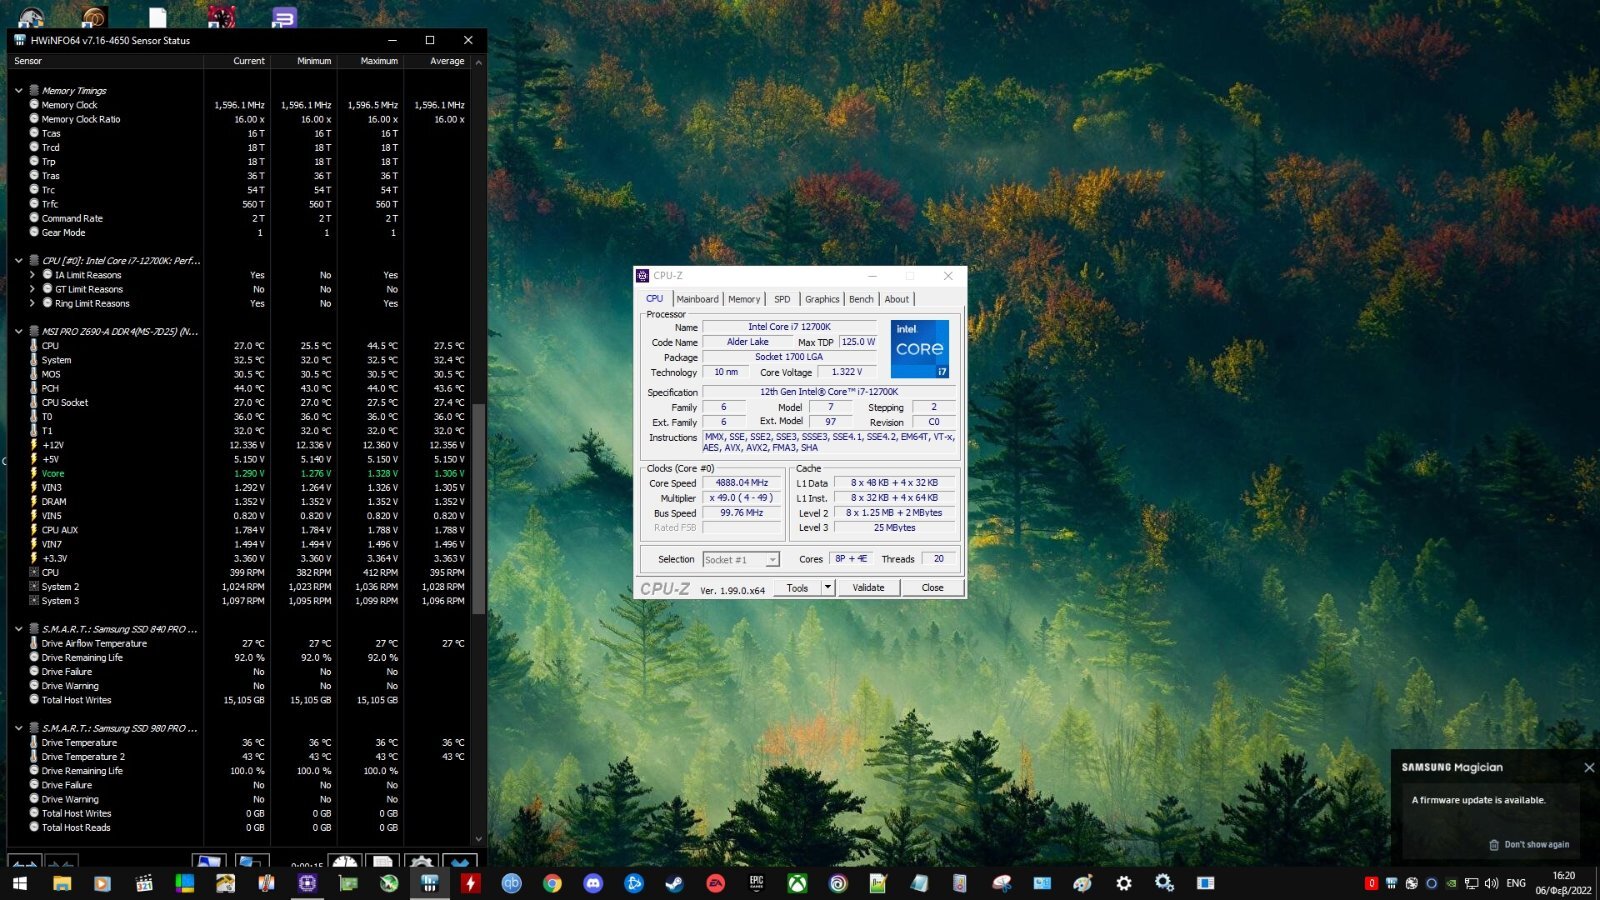Collapse the CPU [#0] Intel Core i7-12700K group

(x=18, y=260)
